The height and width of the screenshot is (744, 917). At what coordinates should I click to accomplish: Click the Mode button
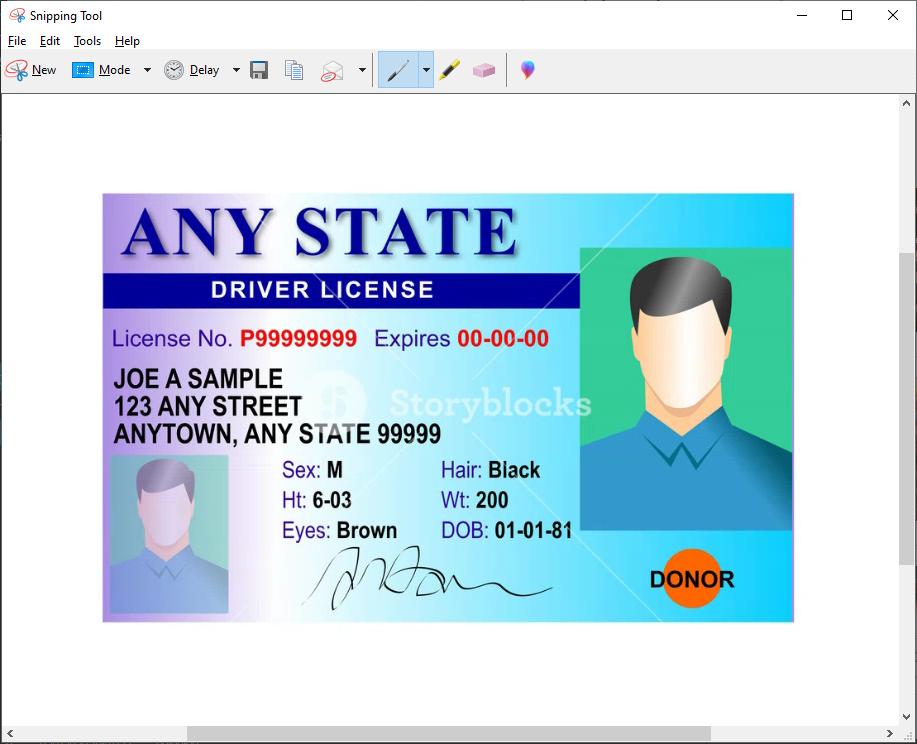102,70
